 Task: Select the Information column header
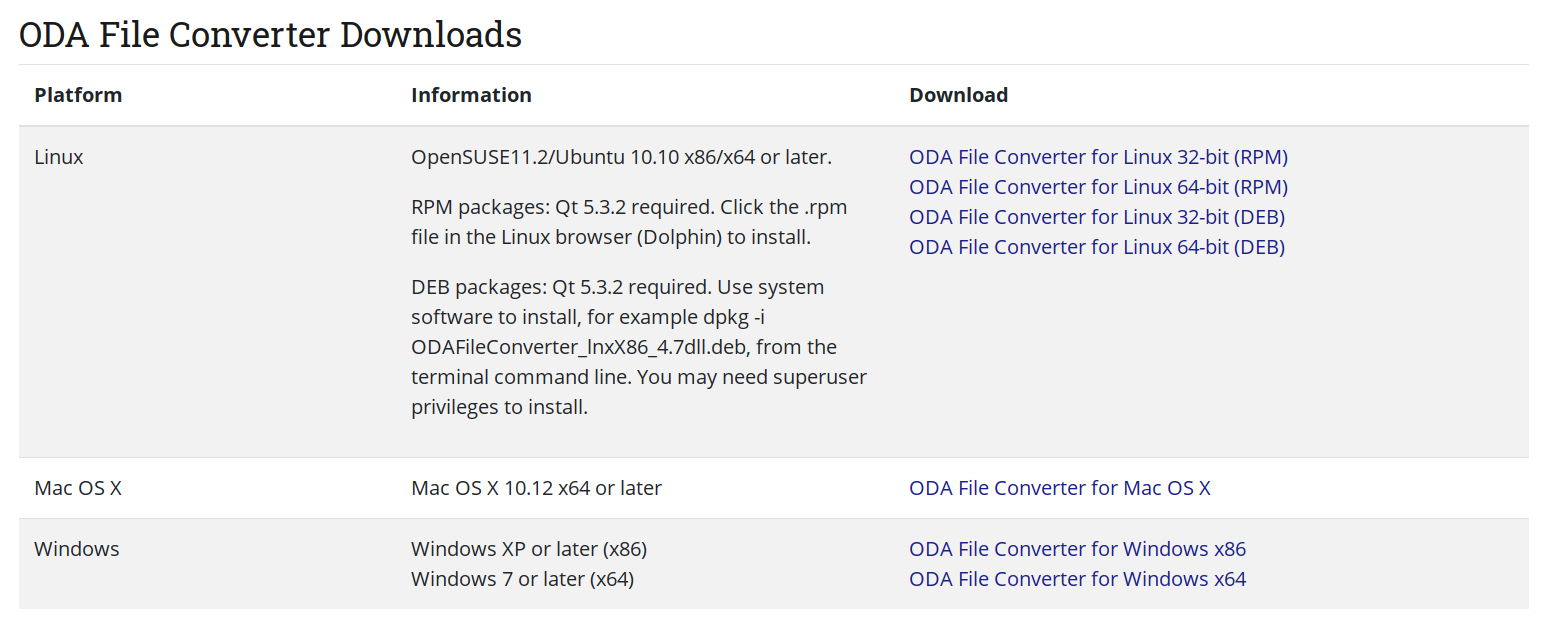coord(471,95)
